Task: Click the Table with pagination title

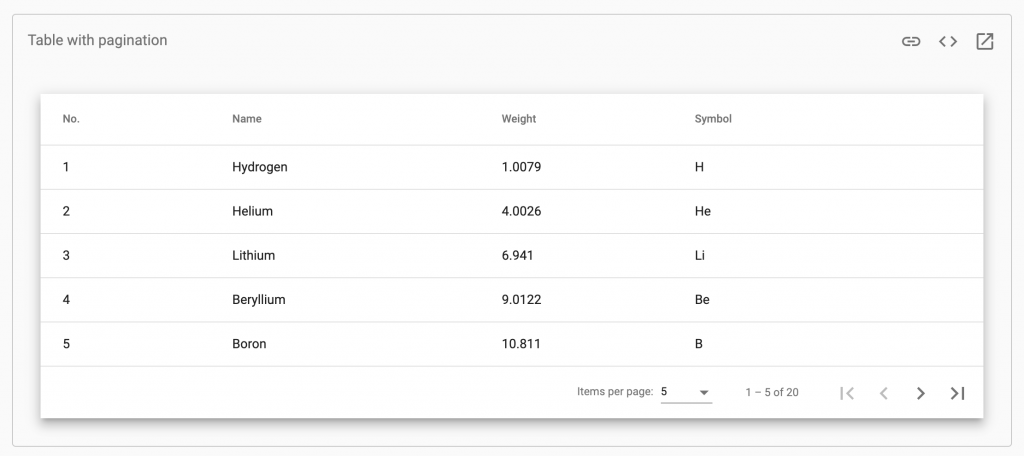Action: click(x=97, y=40)
